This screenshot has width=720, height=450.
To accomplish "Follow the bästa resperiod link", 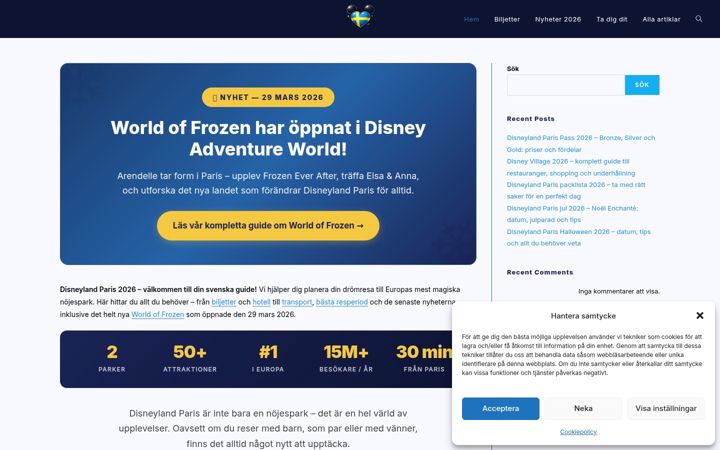I will [x=342, y=302].
